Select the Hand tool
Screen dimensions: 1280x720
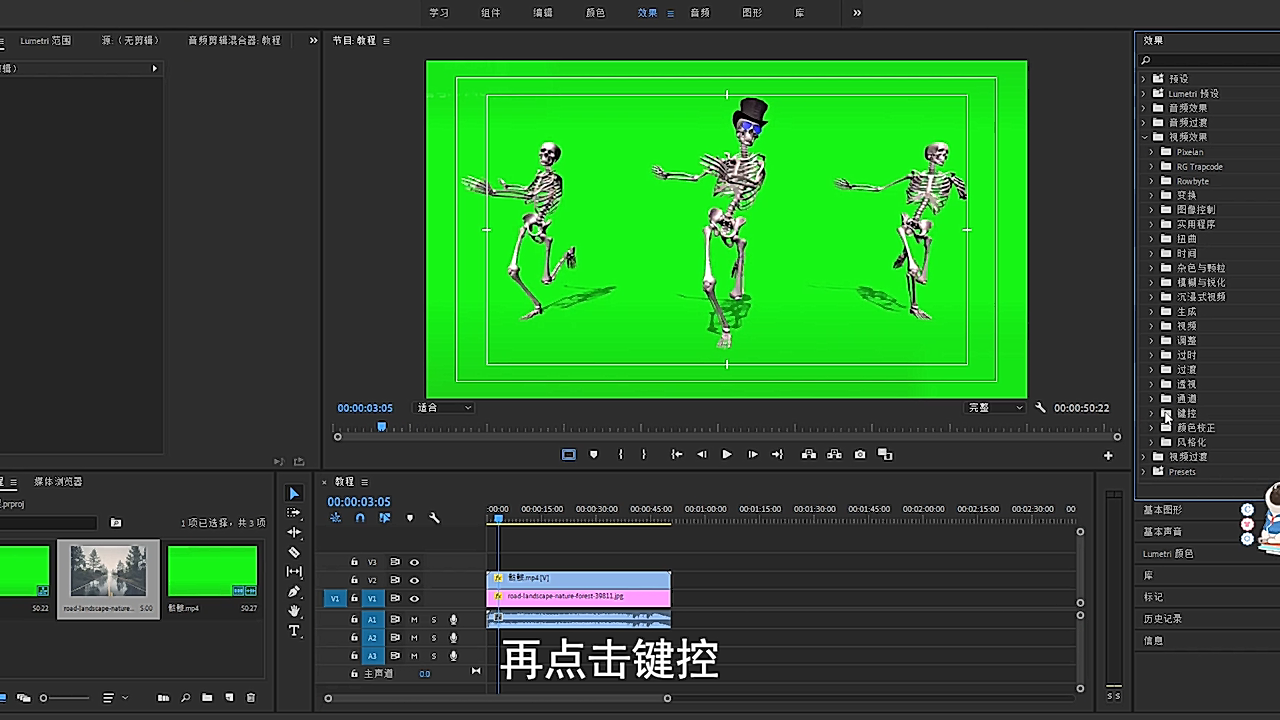tap(294, 611)
